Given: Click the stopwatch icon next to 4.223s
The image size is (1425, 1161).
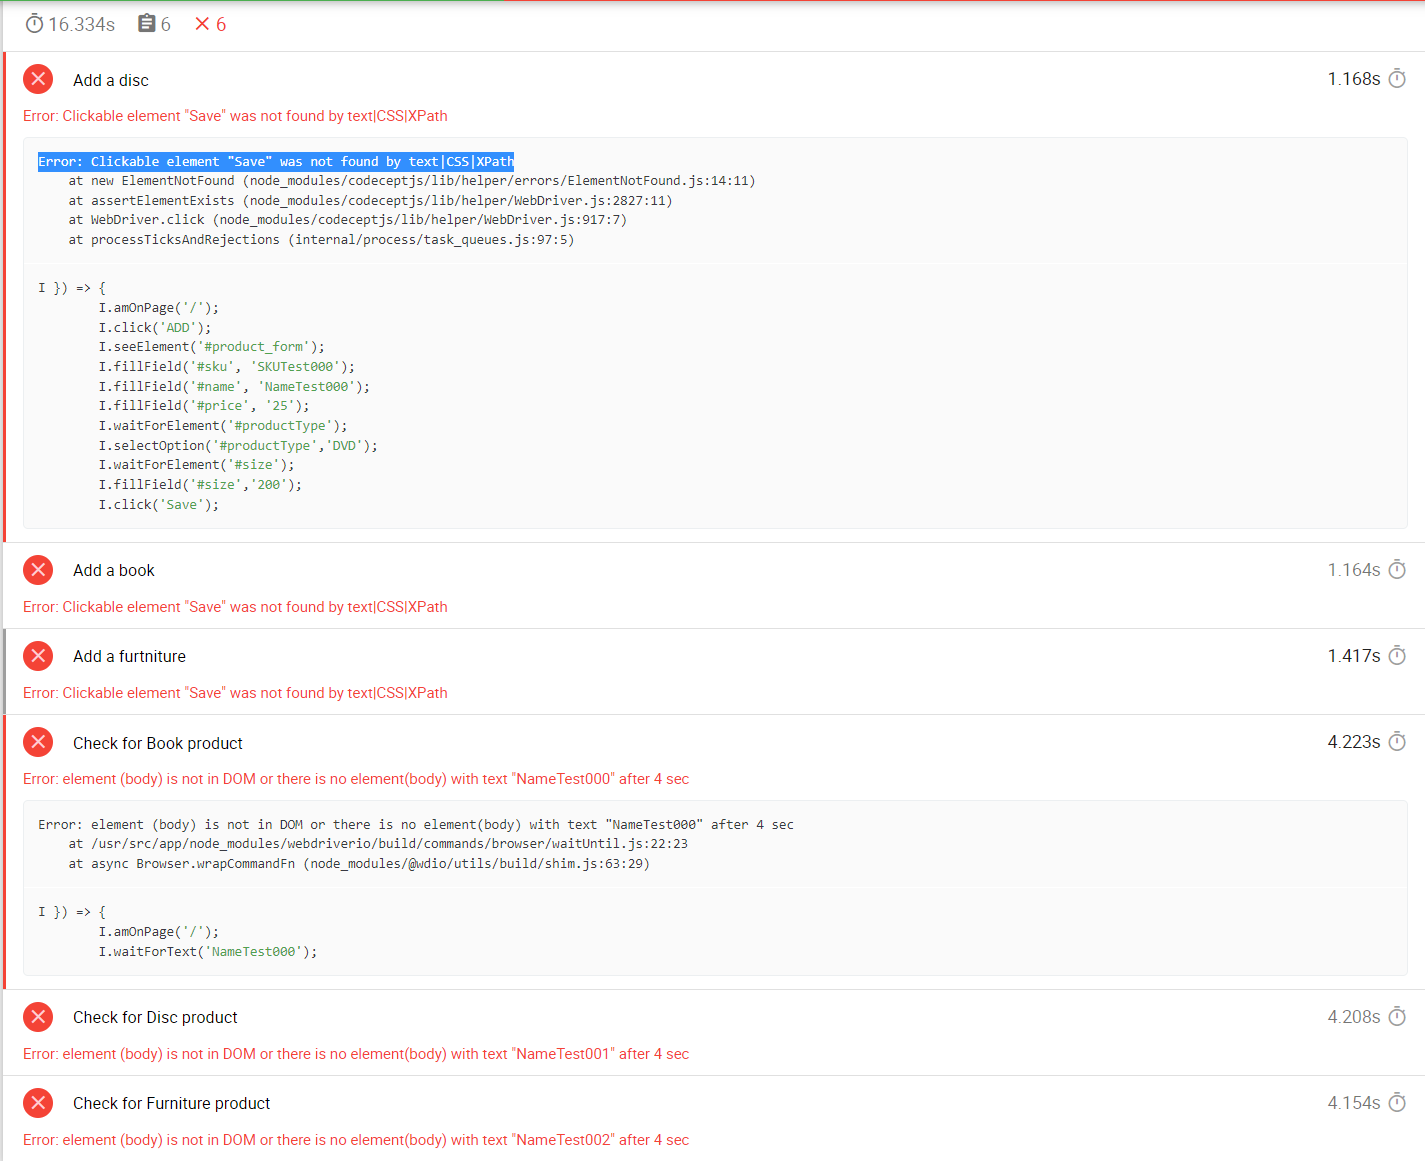Looking at the screenshot, I should click(x=1397, y=742).
